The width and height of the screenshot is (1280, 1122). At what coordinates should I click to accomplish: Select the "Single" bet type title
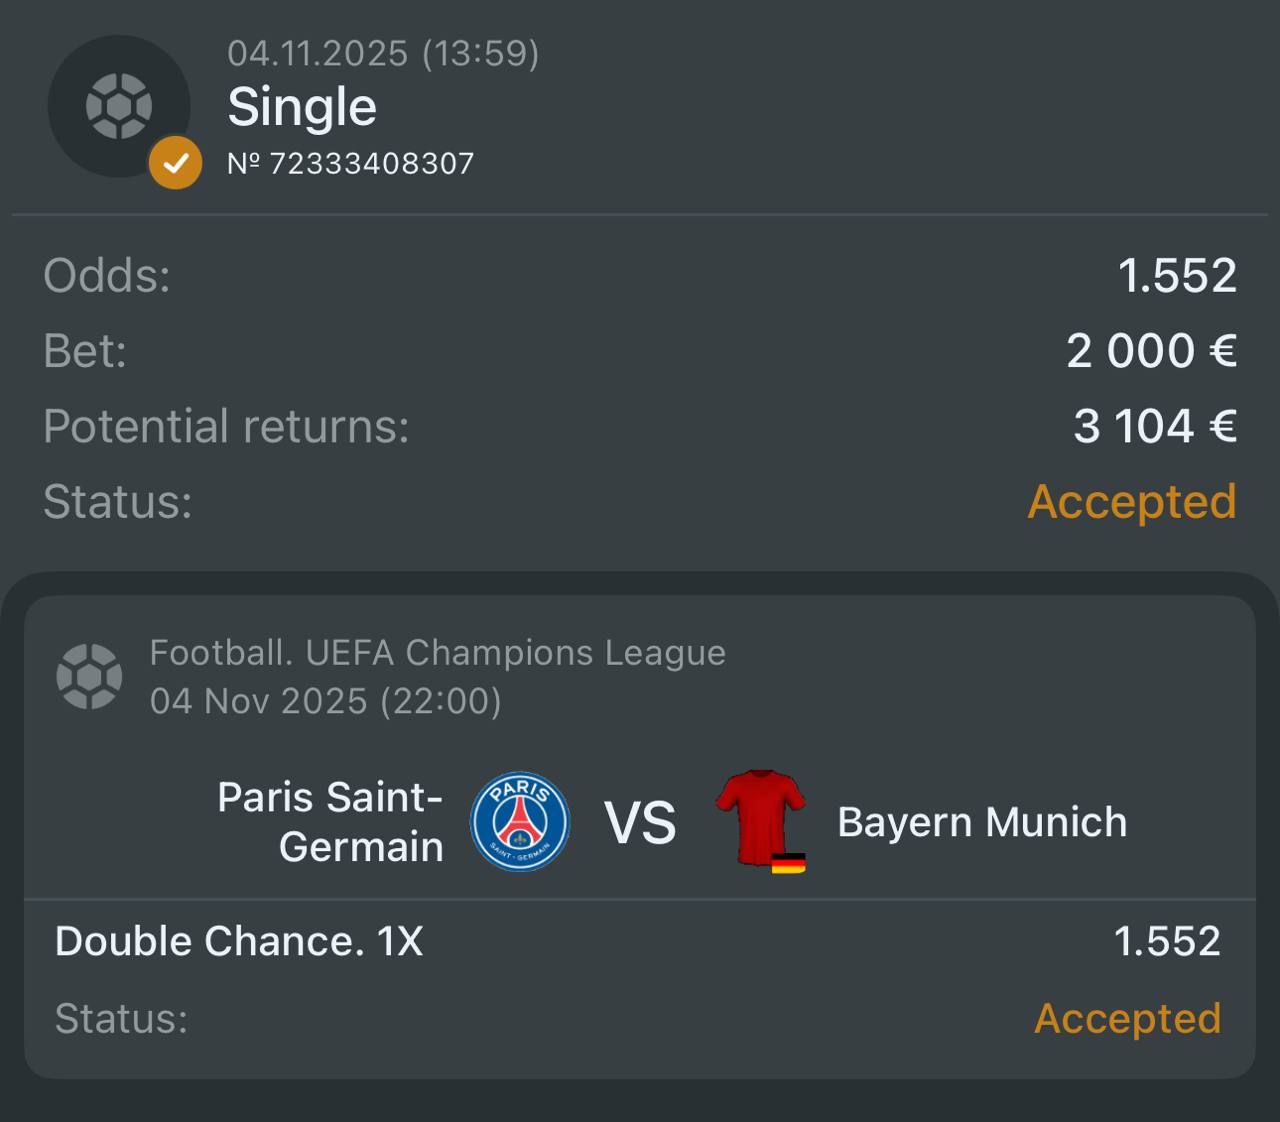[x=302, y=106]
